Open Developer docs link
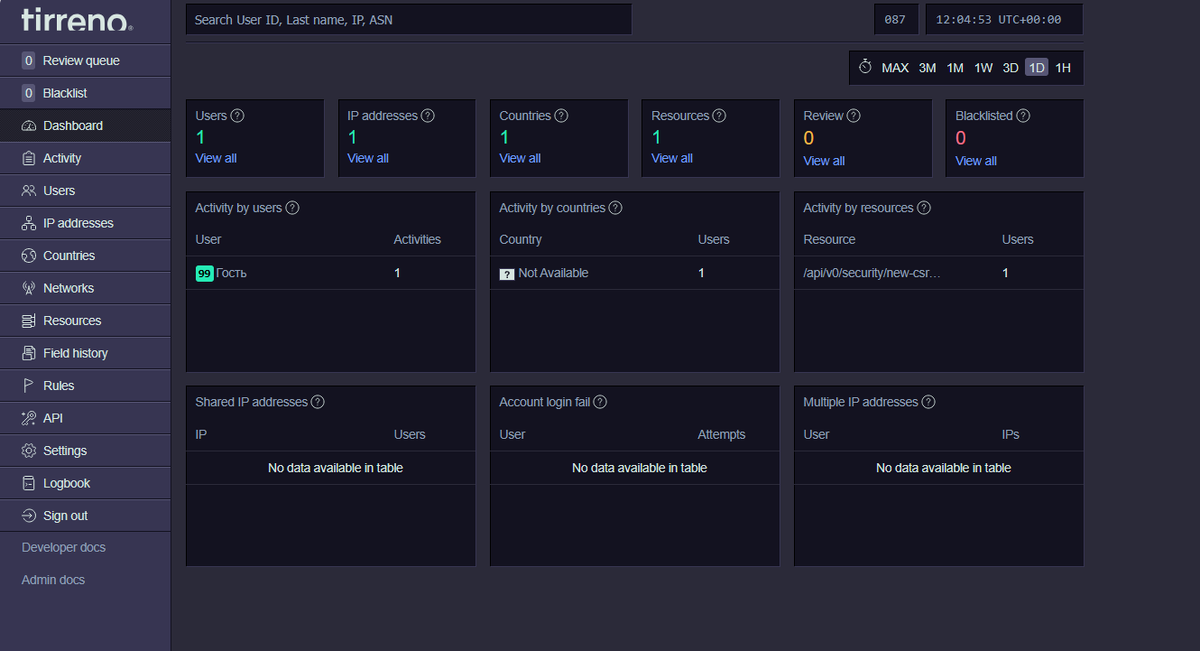1200x651 pixels. click(x=63, y=548)
